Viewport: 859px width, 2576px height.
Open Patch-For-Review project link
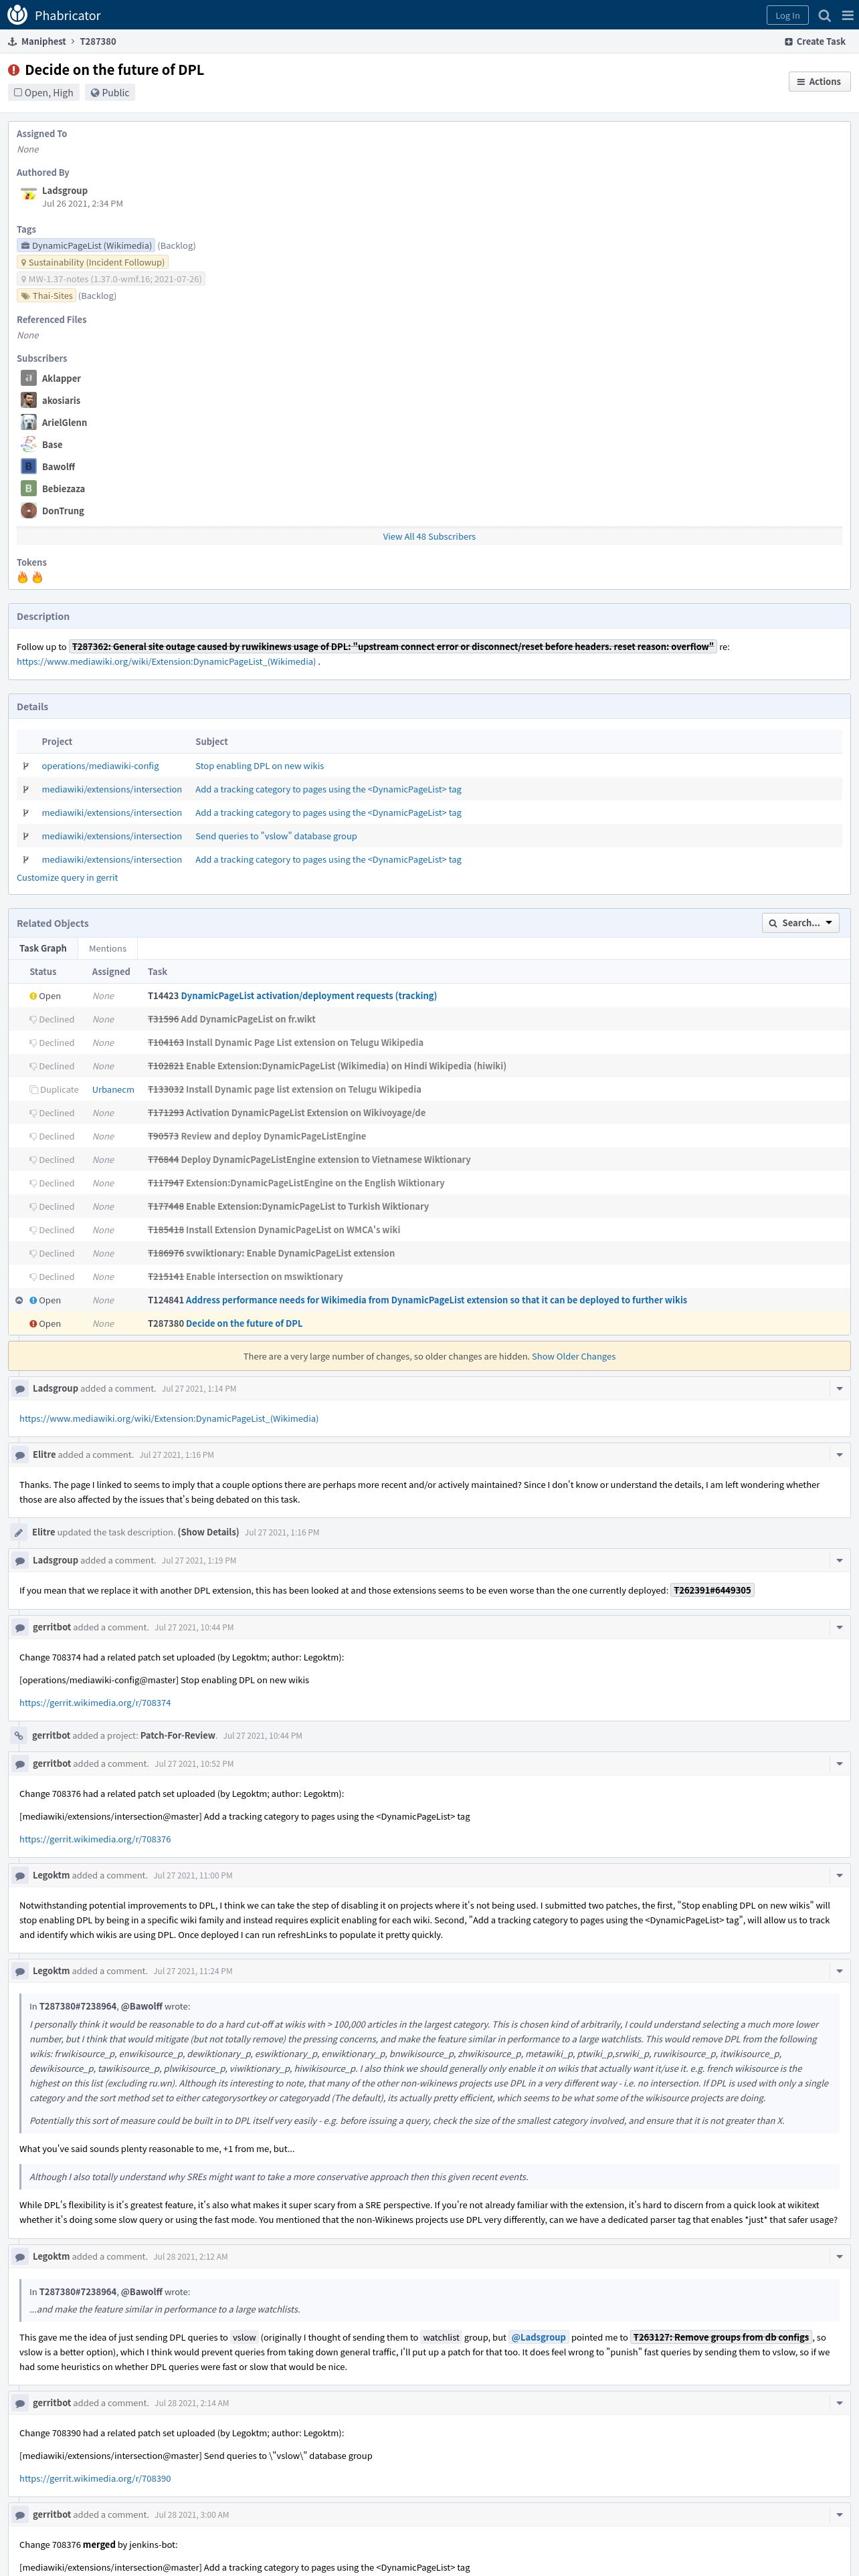[178, 1736]
